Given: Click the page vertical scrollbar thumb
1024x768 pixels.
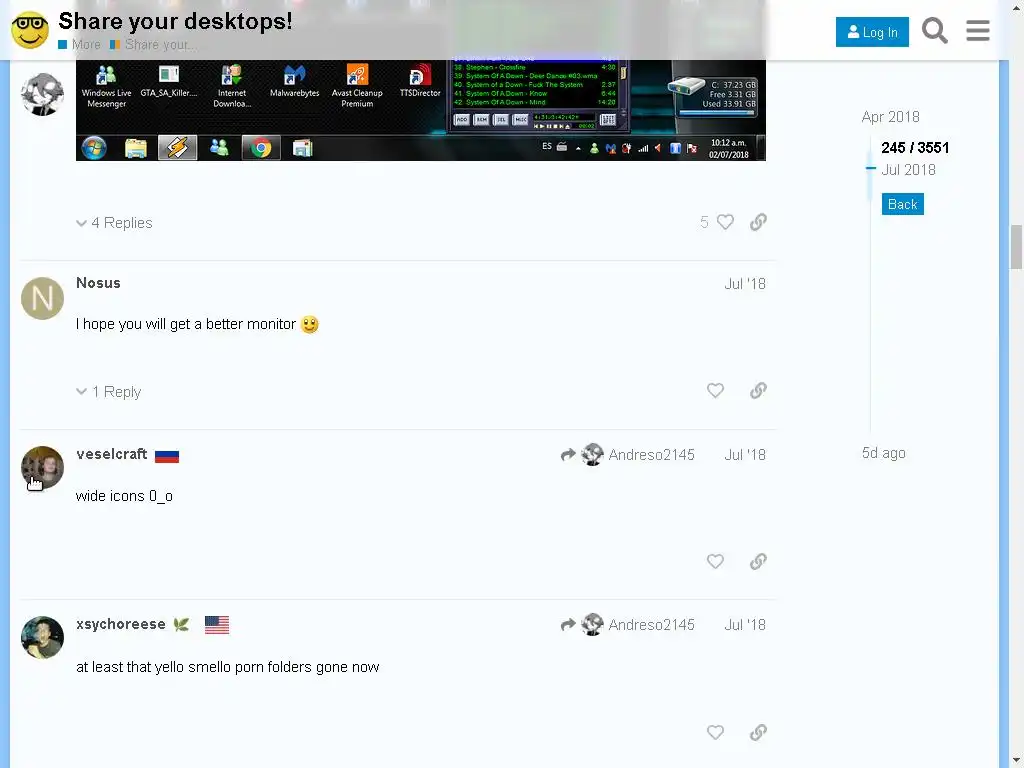Looking at the screenshot, I should point(1016,247).
